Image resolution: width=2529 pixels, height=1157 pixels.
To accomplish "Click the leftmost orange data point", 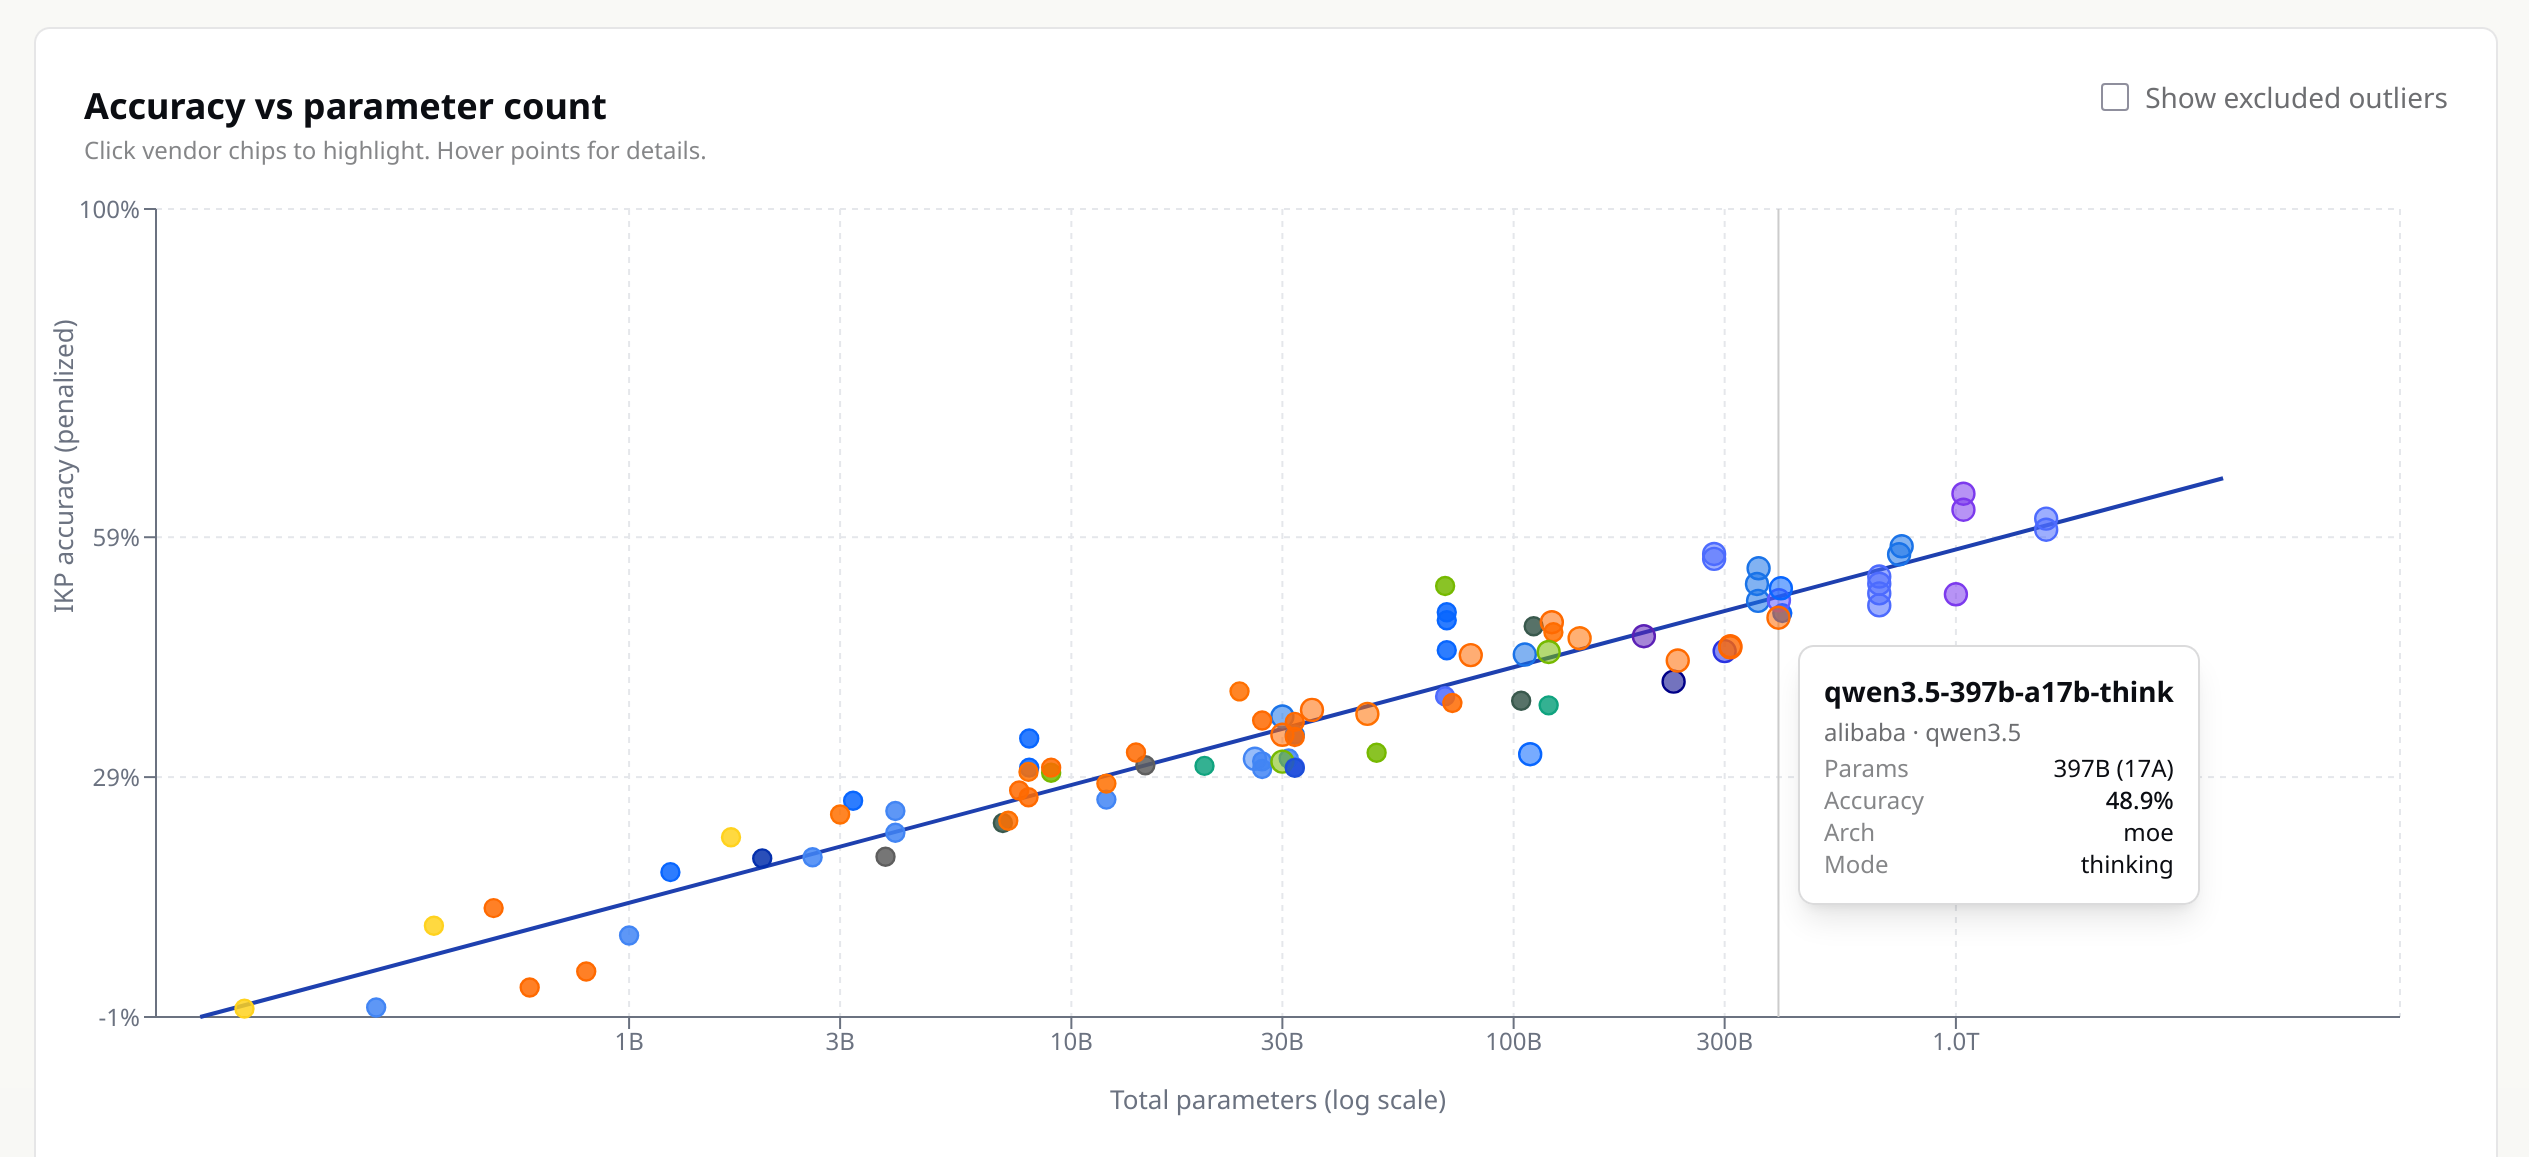I will tap(493, 908).
